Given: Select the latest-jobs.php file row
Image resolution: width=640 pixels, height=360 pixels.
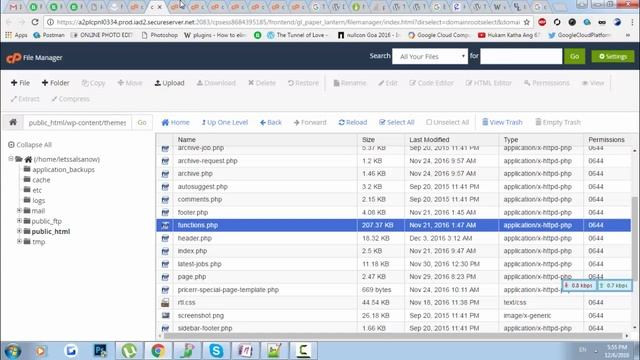Looking at the screenshot, I should coord(393,264).
